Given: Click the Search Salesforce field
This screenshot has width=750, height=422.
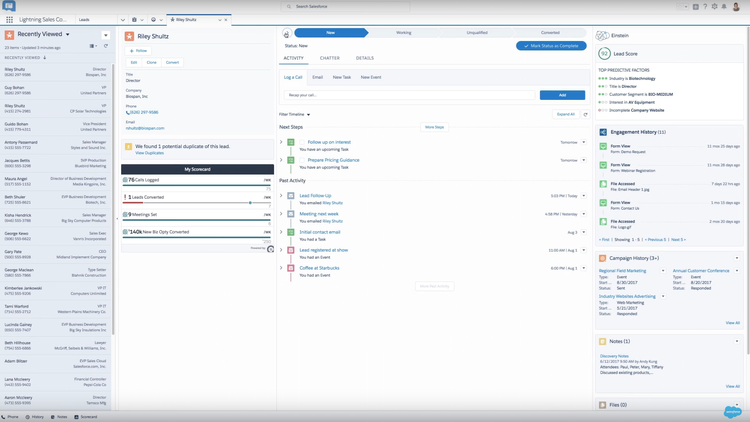Looking at the screenshot, I should point(345,7).
